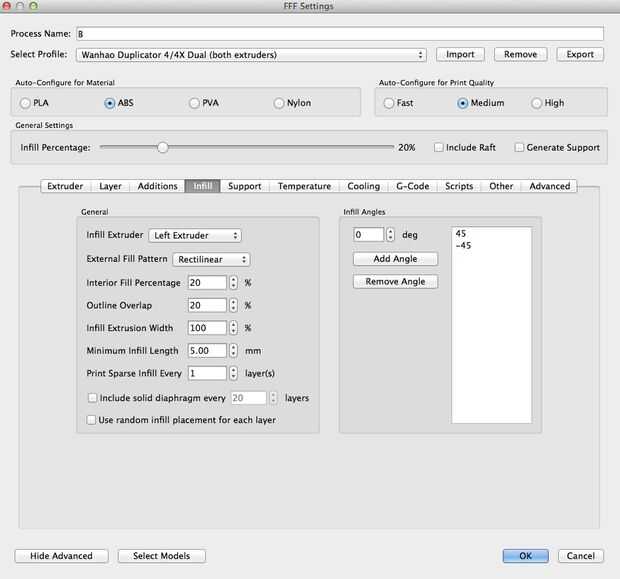Click the solid diaphragm layers count field
620x579 pixels.
click(249, 398)
